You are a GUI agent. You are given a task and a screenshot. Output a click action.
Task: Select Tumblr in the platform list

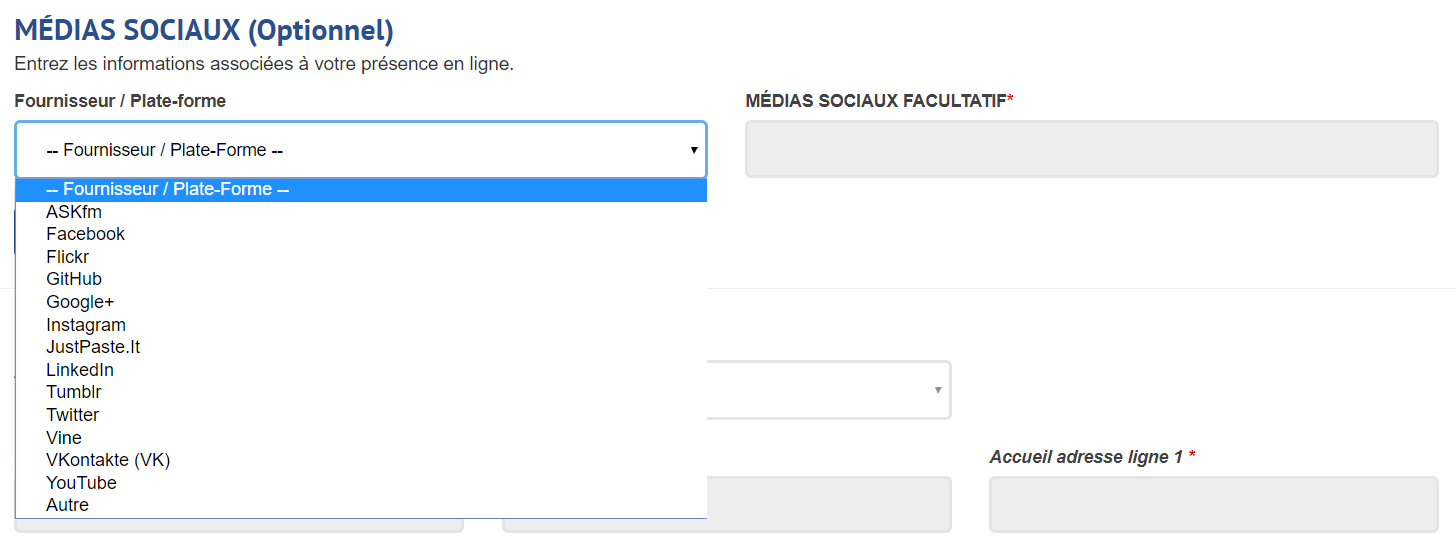(x=74, y=392)
